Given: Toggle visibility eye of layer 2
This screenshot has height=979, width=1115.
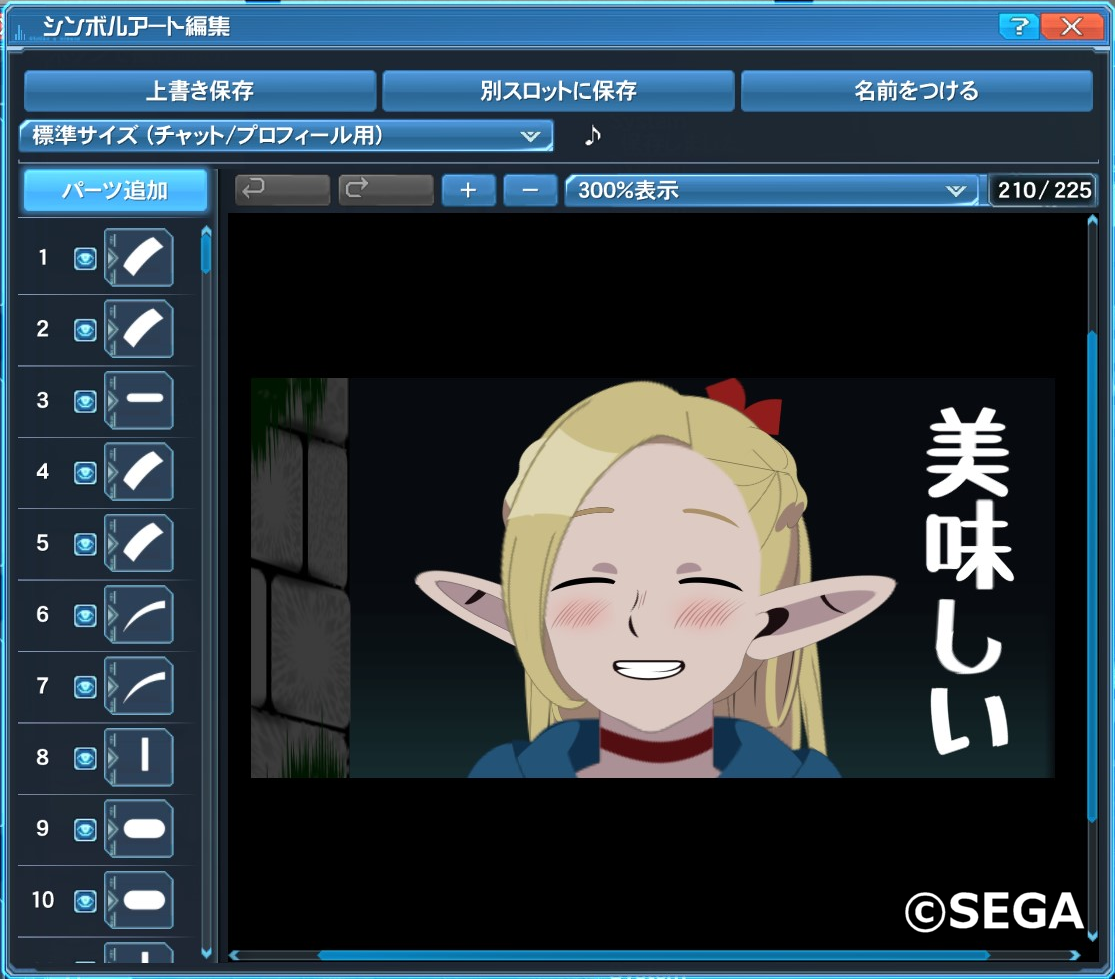Looking at the screenshot, I should 85,330.
